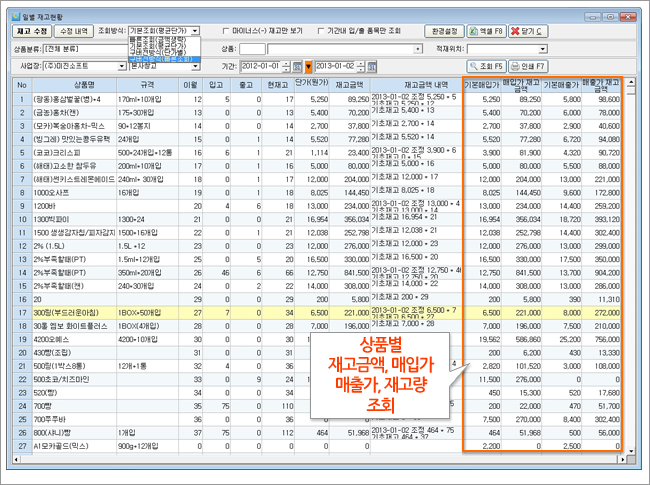Screen dimensions: 650x485
Task: Adjust end date 2013-01-02 spinner
Action: [x=361, y=66]
